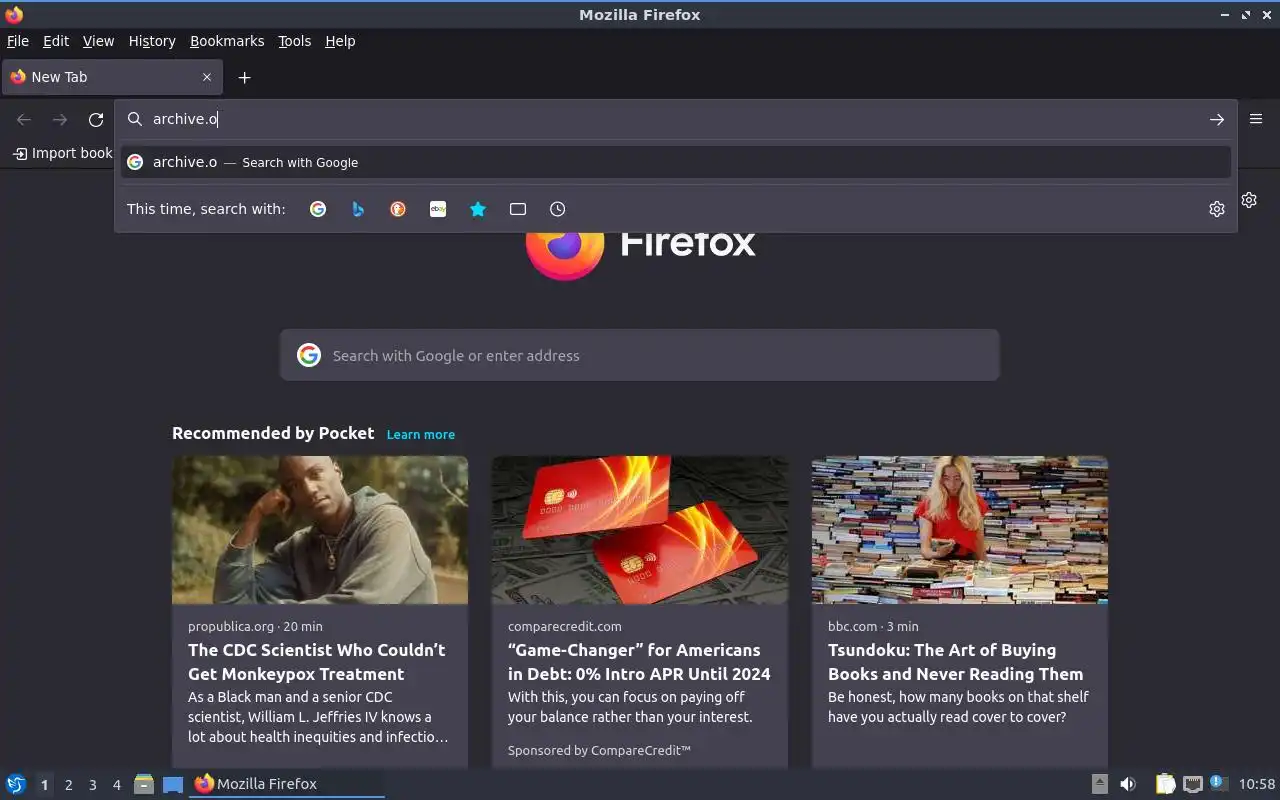
Task: Click the clock showing 10:58
Action: pos(1257,784)
